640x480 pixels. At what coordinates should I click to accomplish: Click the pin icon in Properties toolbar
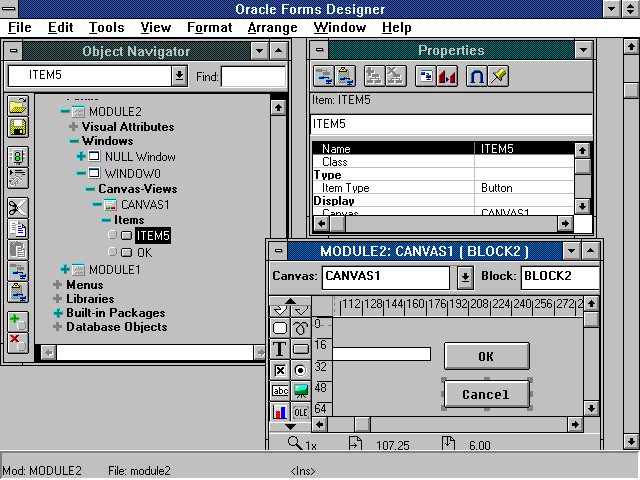pyautogui.click(x=499, y=76)
